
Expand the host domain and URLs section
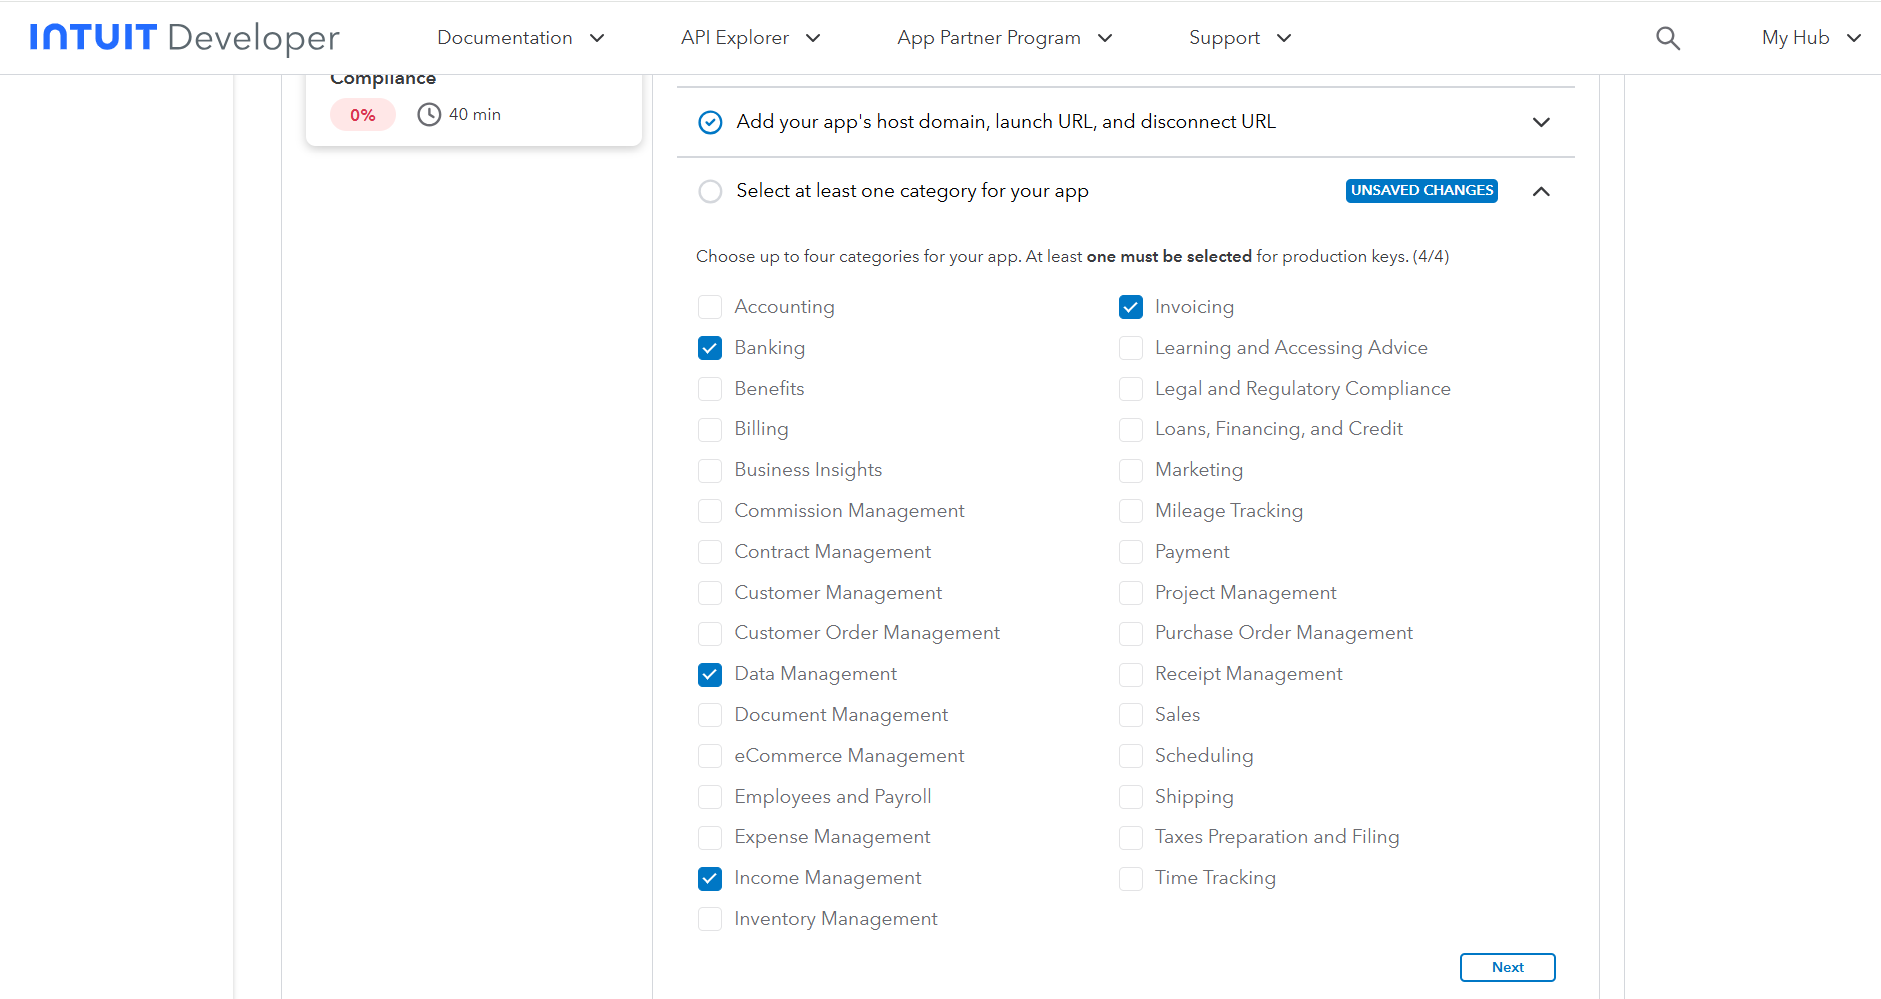pyautogui.click(x=1541, y=122)
